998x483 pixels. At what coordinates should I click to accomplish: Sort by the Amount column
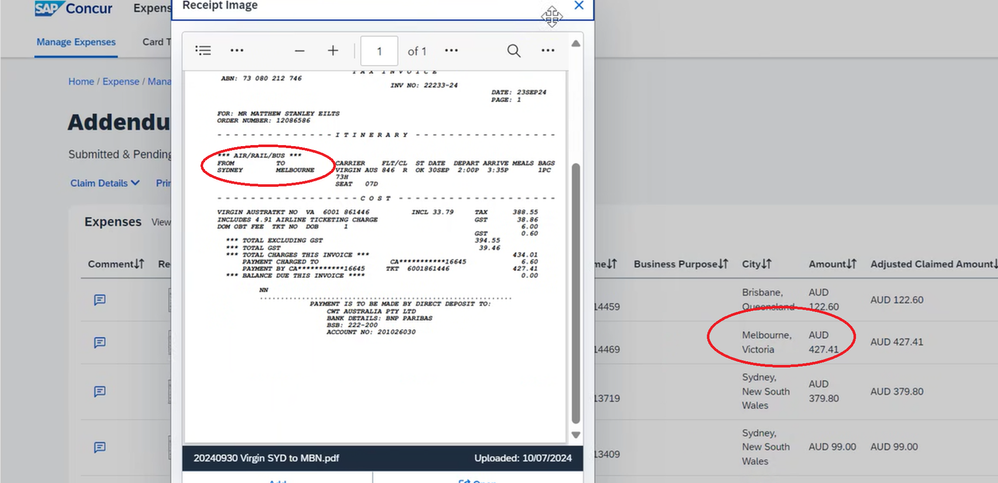point(833,264)
